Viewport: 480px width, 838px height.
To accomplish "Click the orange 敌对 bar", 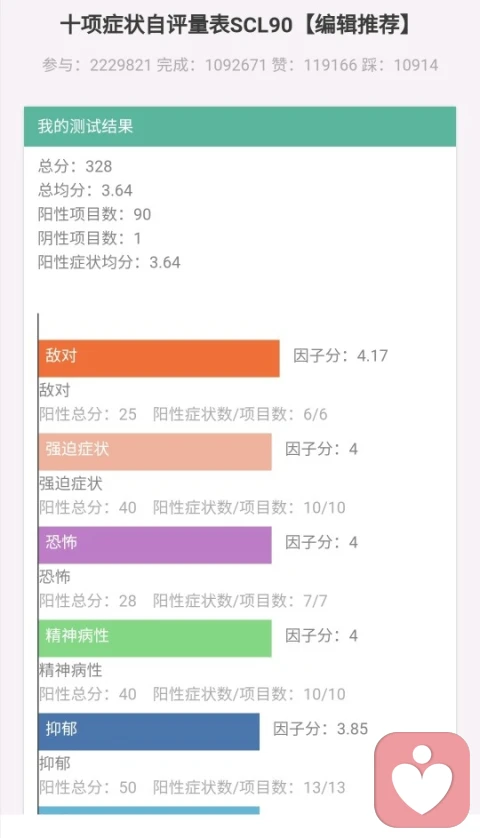I will point(159,359).
